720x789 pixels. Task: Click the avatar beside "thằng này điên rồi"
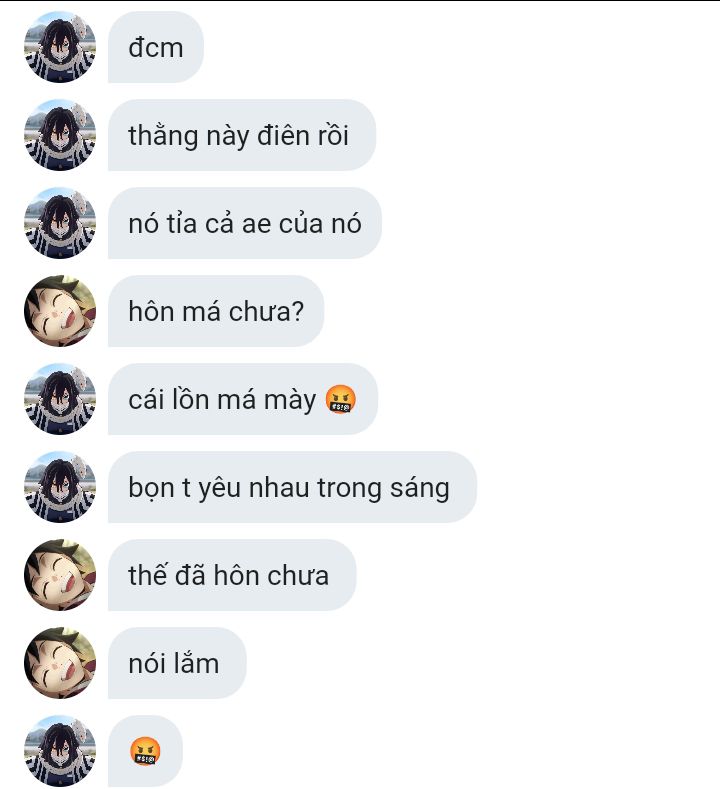click(x=60, y=135)
